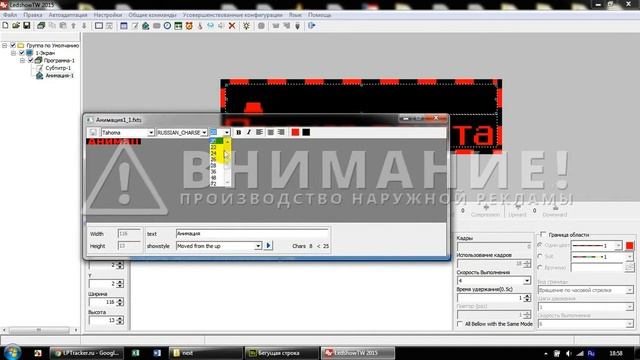640x360 pixels.
Task: Open the Вращение по часовой стрелке dropdown
Action: click(x=629, y=290)
